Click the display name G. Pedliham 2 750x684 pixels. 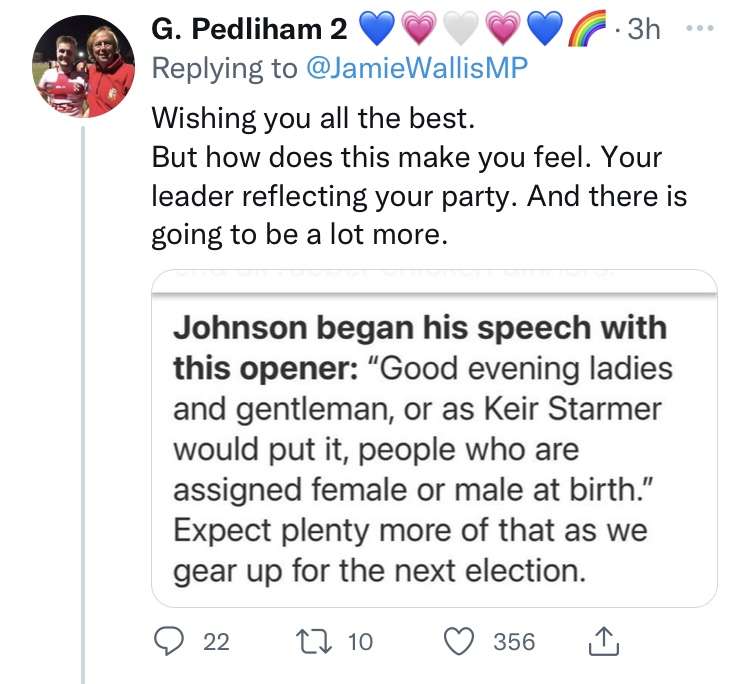tap(249, 31)
